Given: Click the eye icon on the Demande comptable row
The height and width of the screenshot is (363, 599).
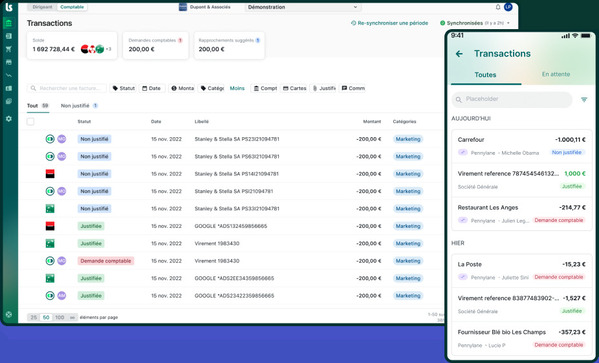Looking at the screenshot, I should coord(50,261).
